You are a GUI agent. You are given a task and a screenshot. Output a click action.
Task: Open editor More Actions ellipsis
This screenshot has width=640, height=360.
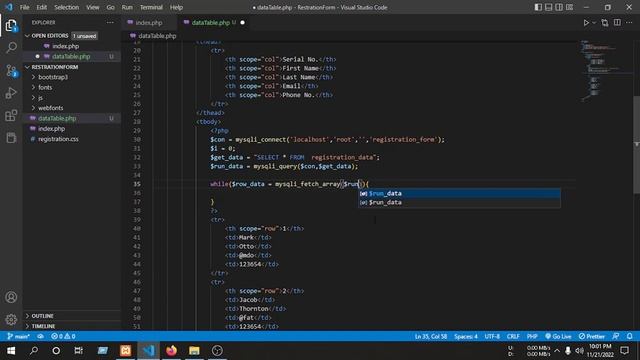point(629,23)
